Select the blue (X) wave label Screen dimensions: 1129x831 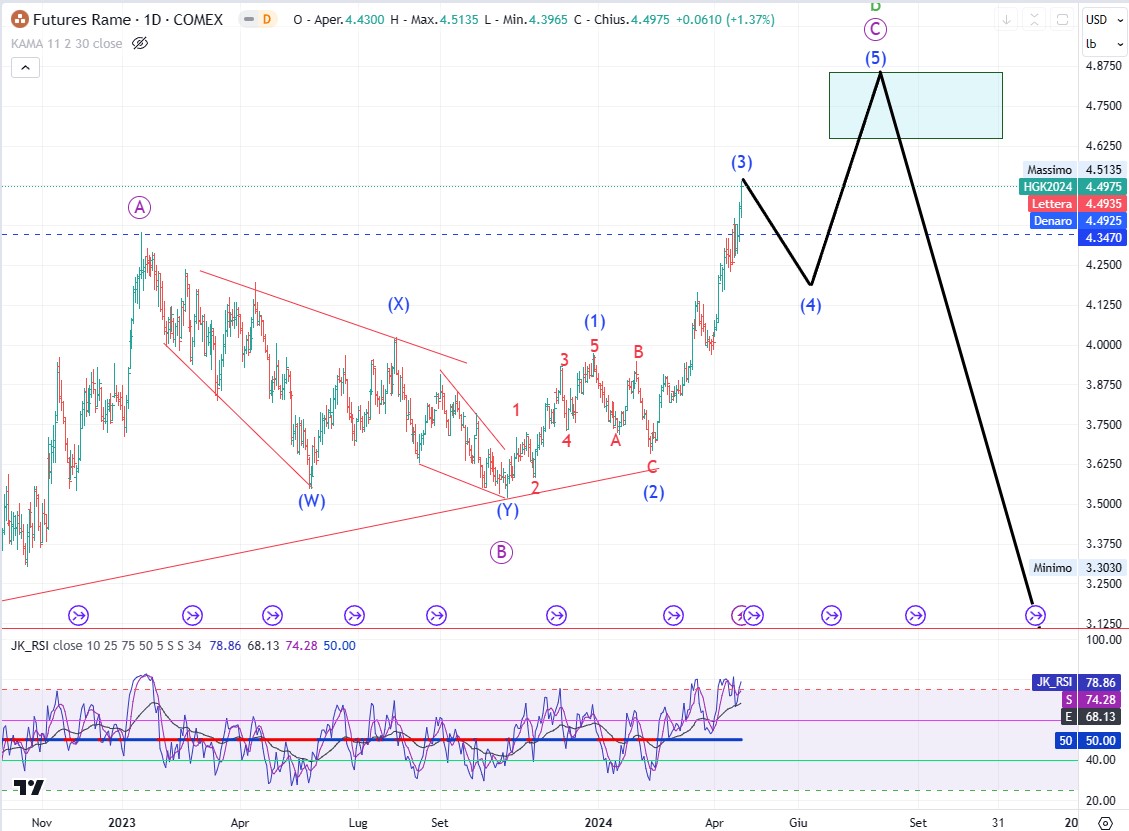pos(399,304)
